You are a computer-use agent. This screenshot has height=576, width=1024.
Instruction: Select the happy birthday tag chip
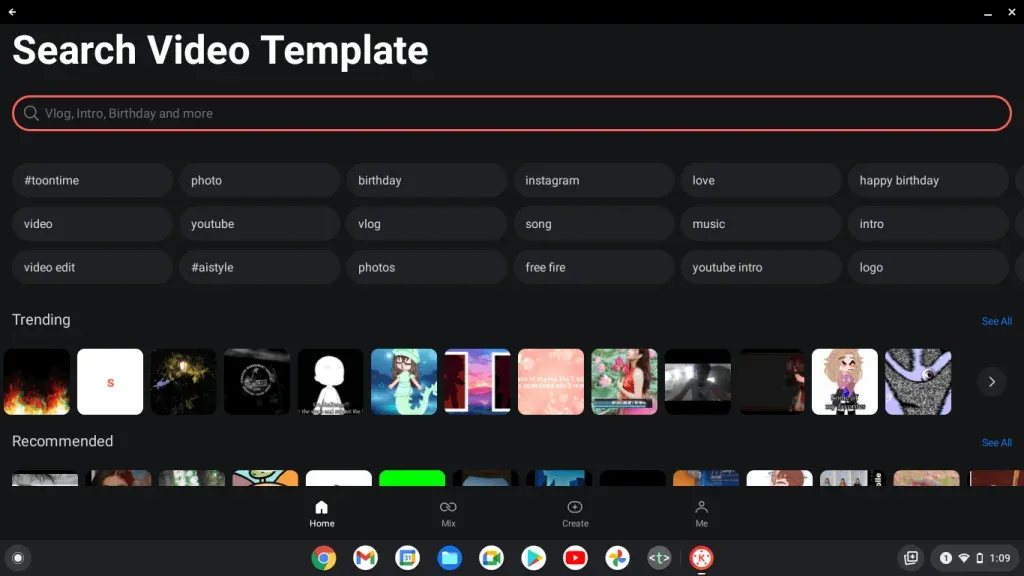click(927, 180)
